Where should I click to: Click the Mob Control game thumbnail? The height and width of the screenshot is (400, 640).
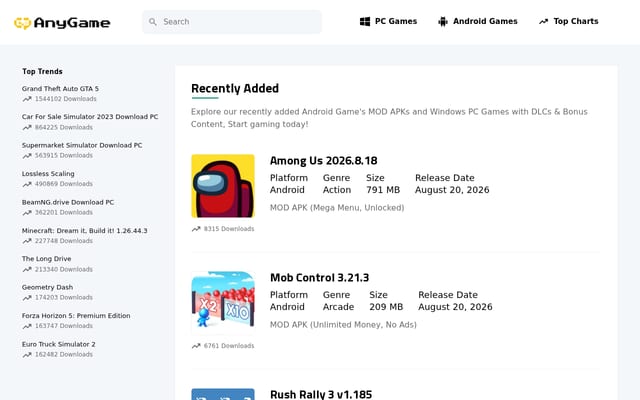[x=223, y=303]
